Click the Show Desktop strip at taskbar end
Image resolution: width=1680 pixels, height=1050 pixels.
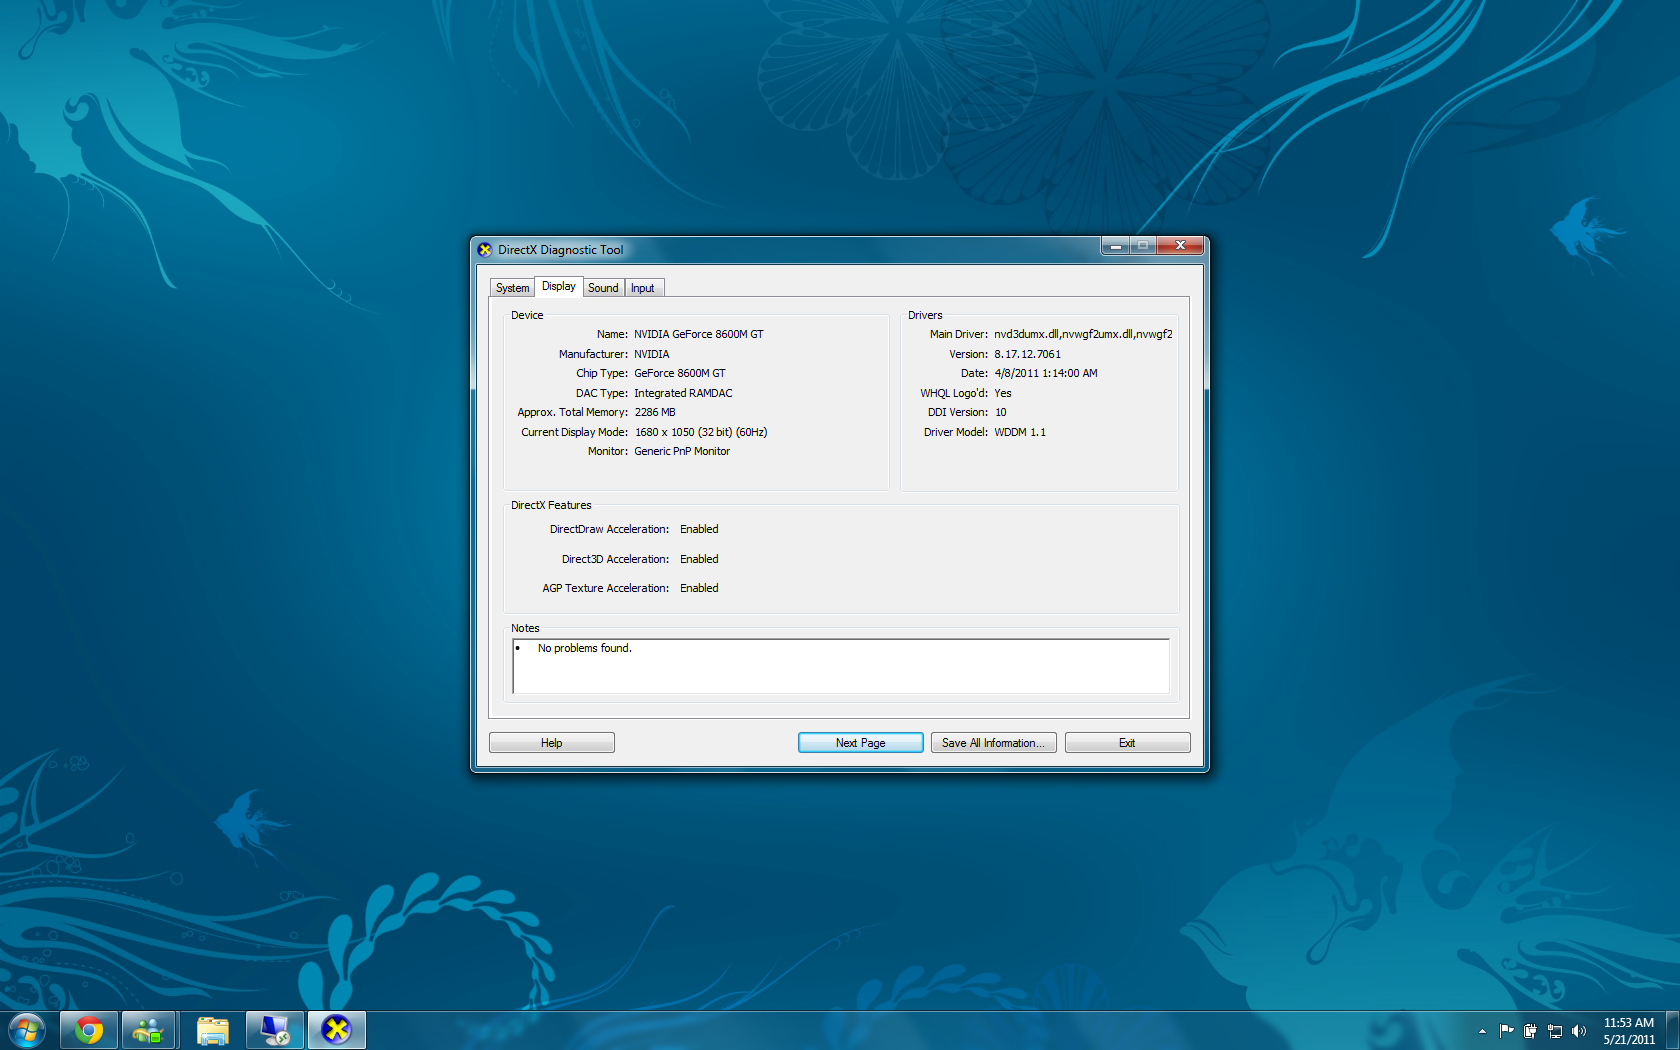coord(1672,1030)
